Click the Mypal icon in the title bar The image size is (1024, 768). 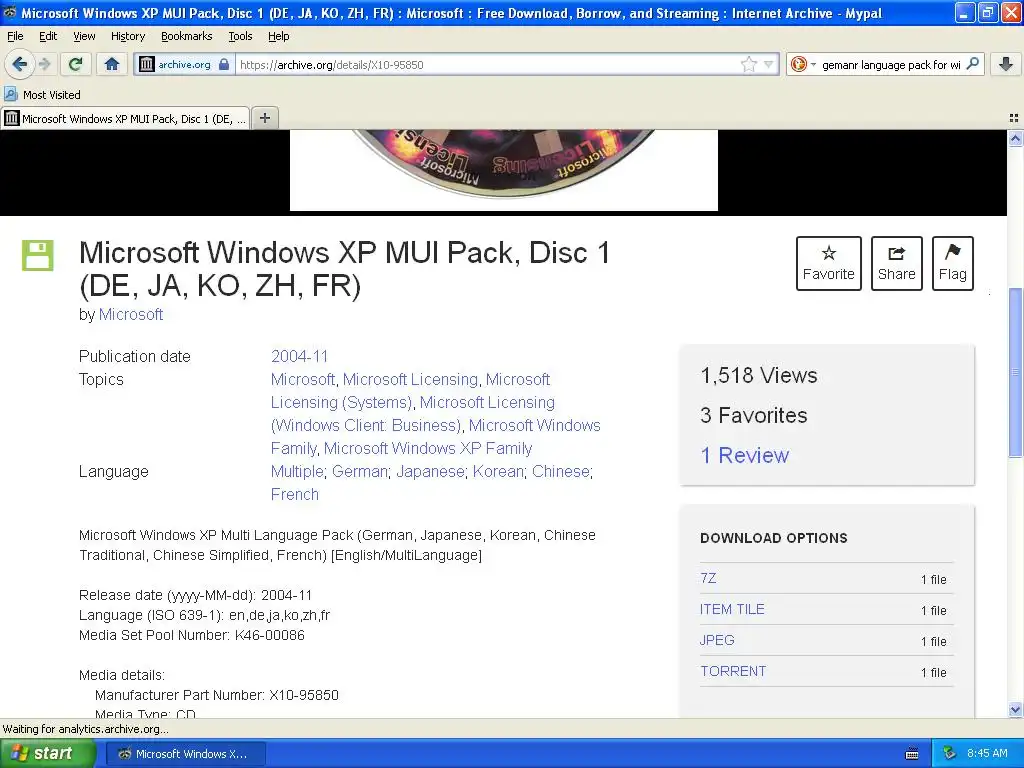(10, 12)
